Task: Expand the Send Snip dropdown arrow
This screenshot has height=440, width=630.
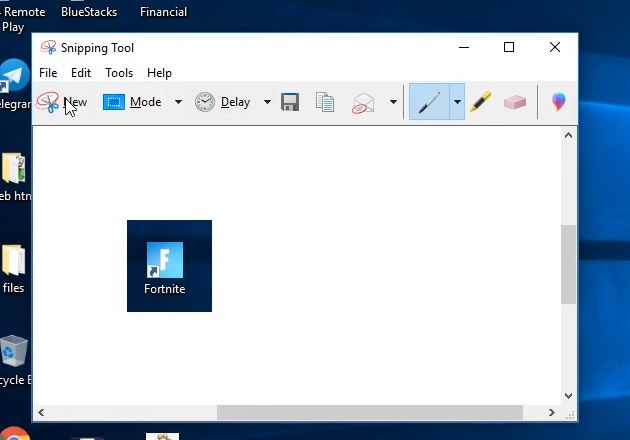Action: [x=393, y=102]
